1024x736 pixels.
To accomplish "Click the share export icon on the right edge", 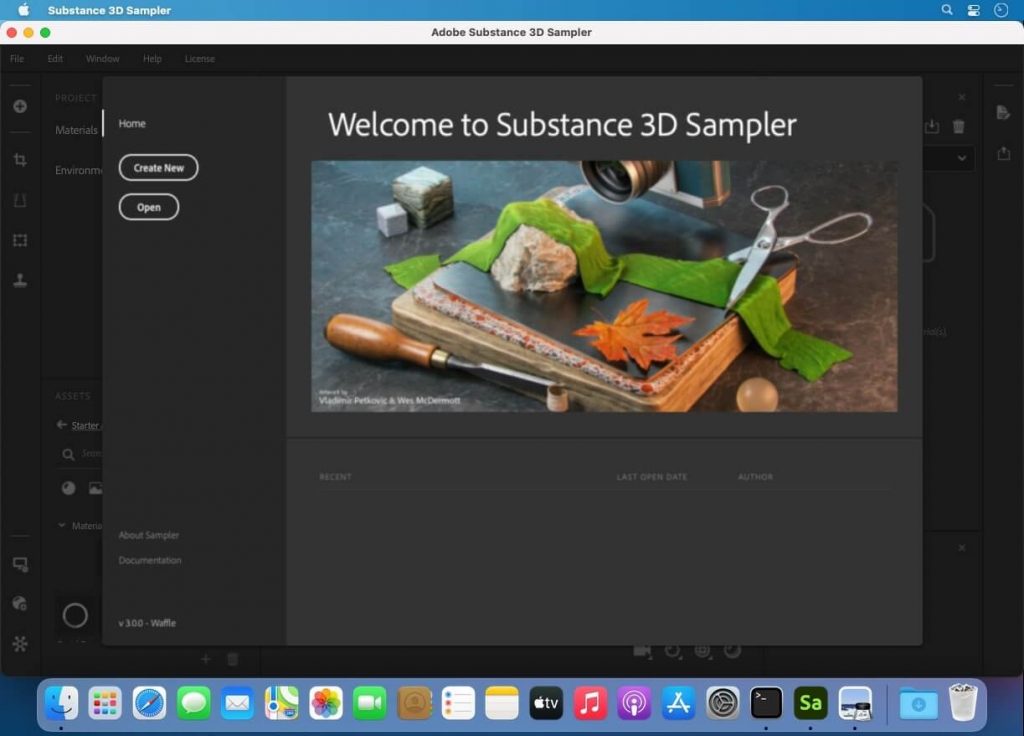I will (1002, 152).
